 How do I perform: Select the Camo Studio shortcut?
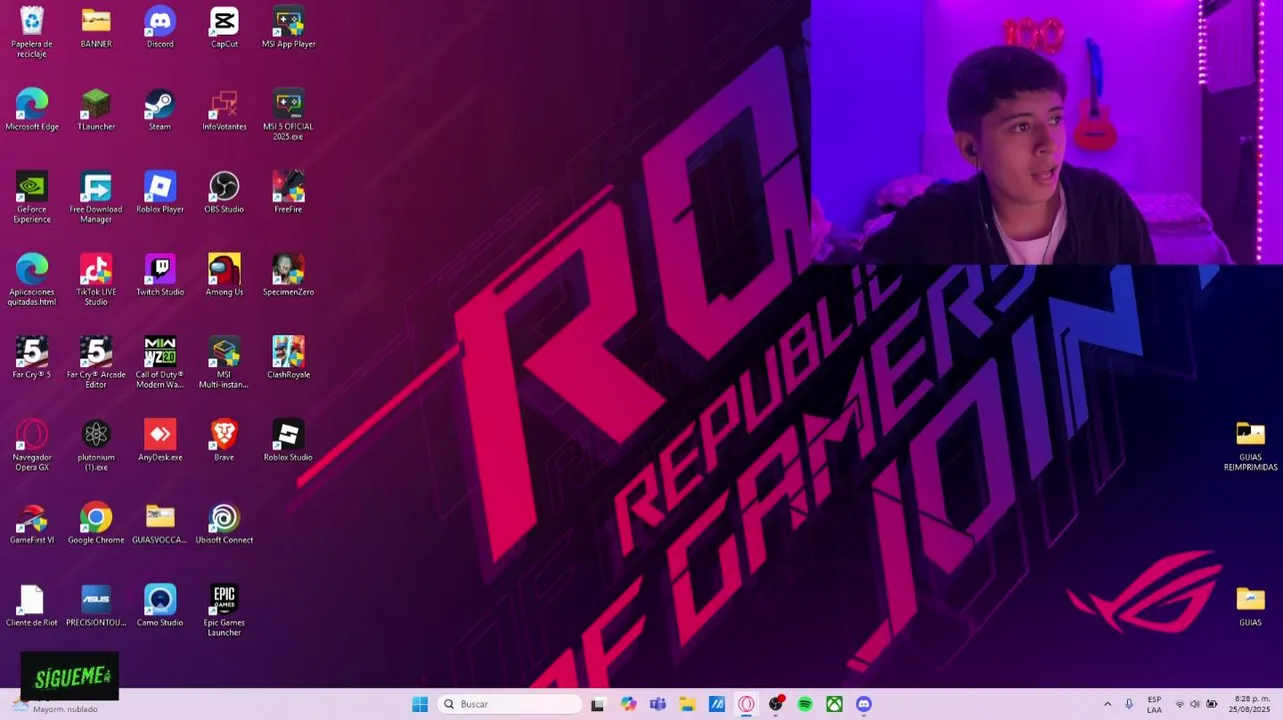(160, 606)
